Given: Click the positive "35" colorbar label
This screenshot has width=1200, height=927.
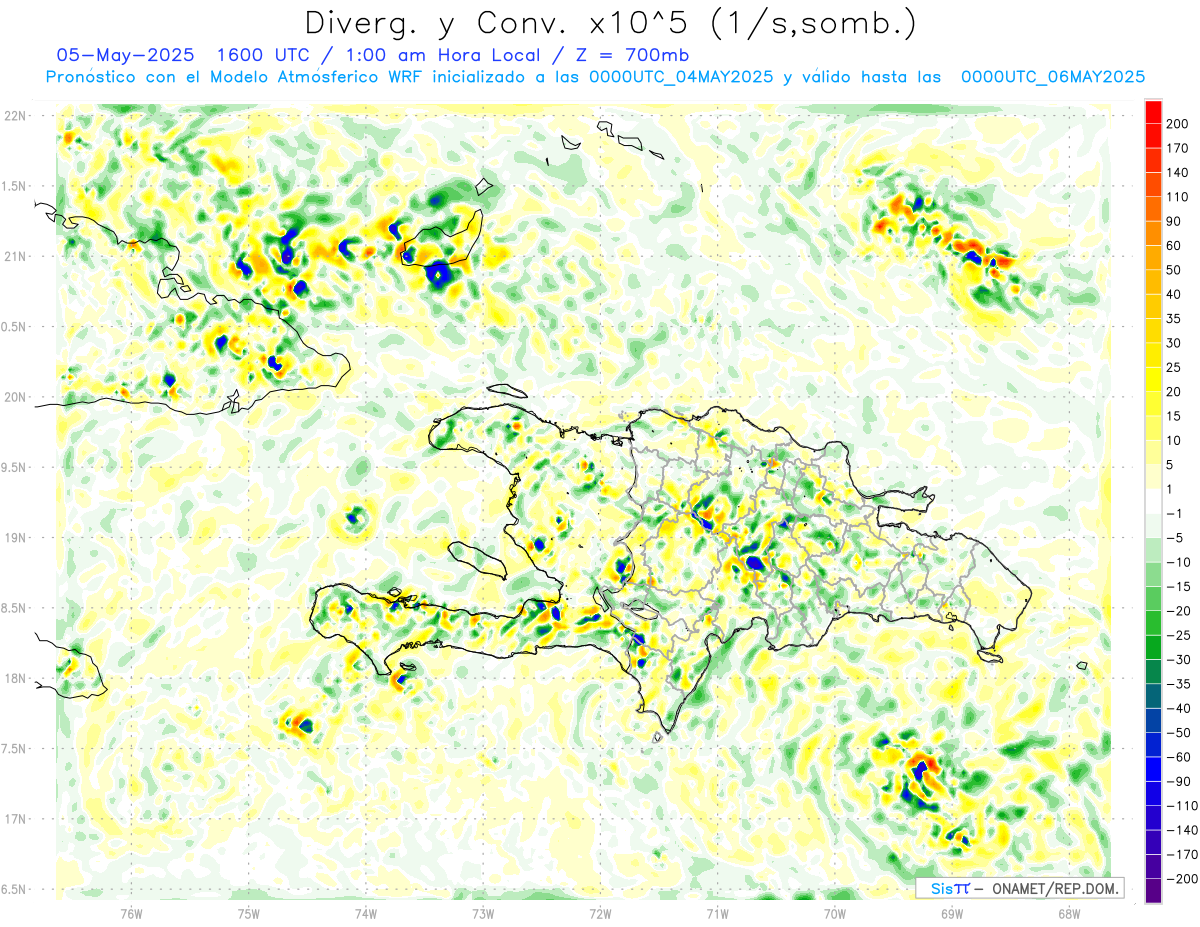Looking at the screenshot, I should [x=1174, y=318].
